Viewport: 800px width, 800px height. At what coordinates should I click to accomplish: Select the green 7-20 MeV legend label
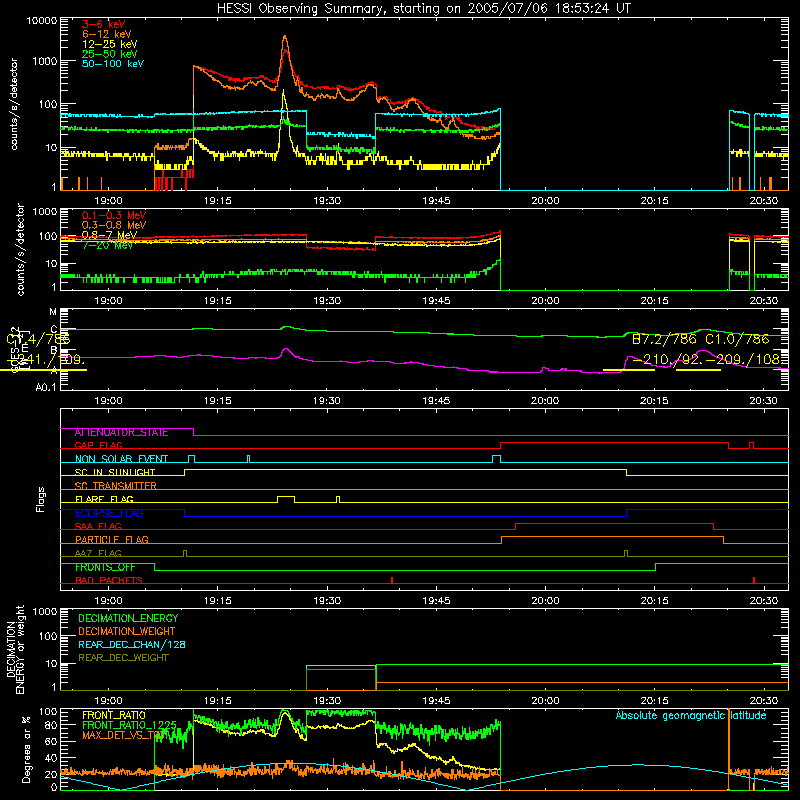coord(108,245)
